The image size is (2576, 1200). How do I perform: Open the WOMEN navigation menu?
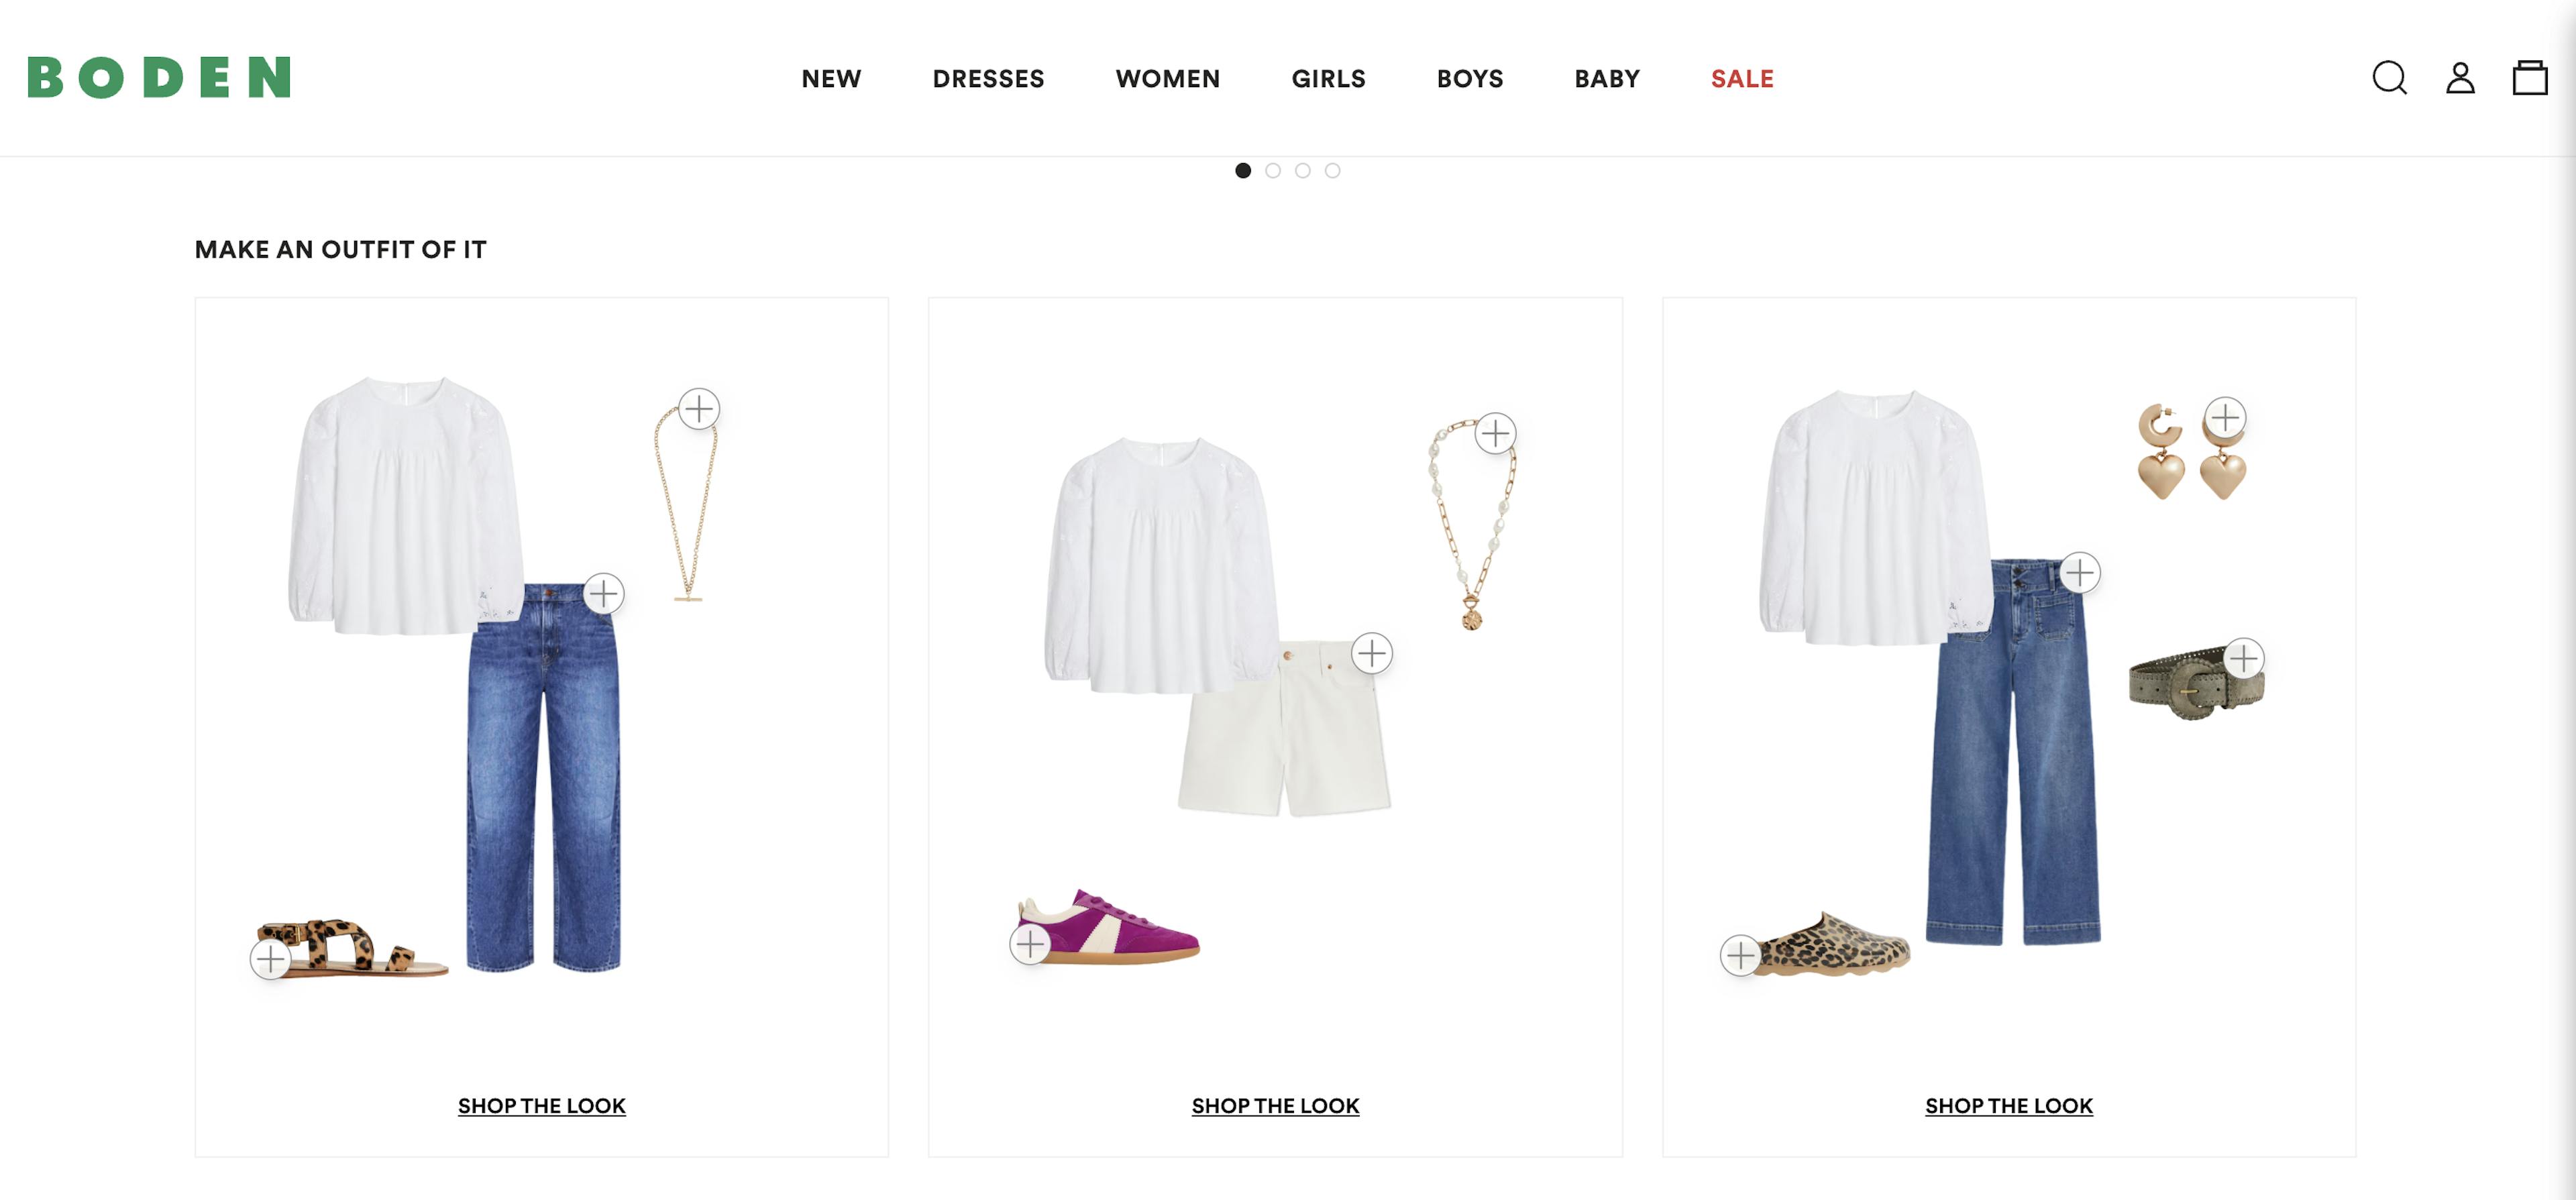pyautogui.click(x=1168, y=79)
